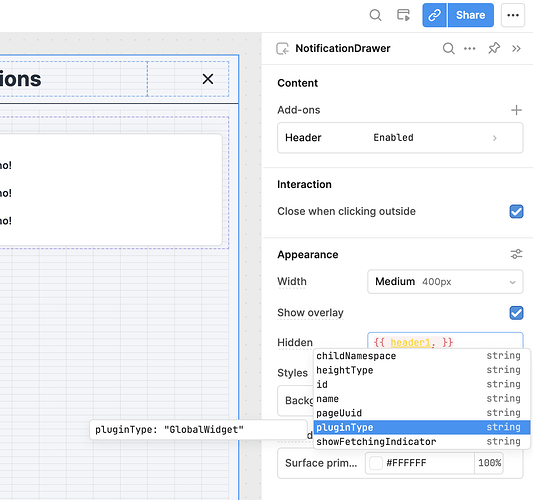Rename the NotificationDrawer component title
This screenshot has width=533, height=500.
[343, 49]
